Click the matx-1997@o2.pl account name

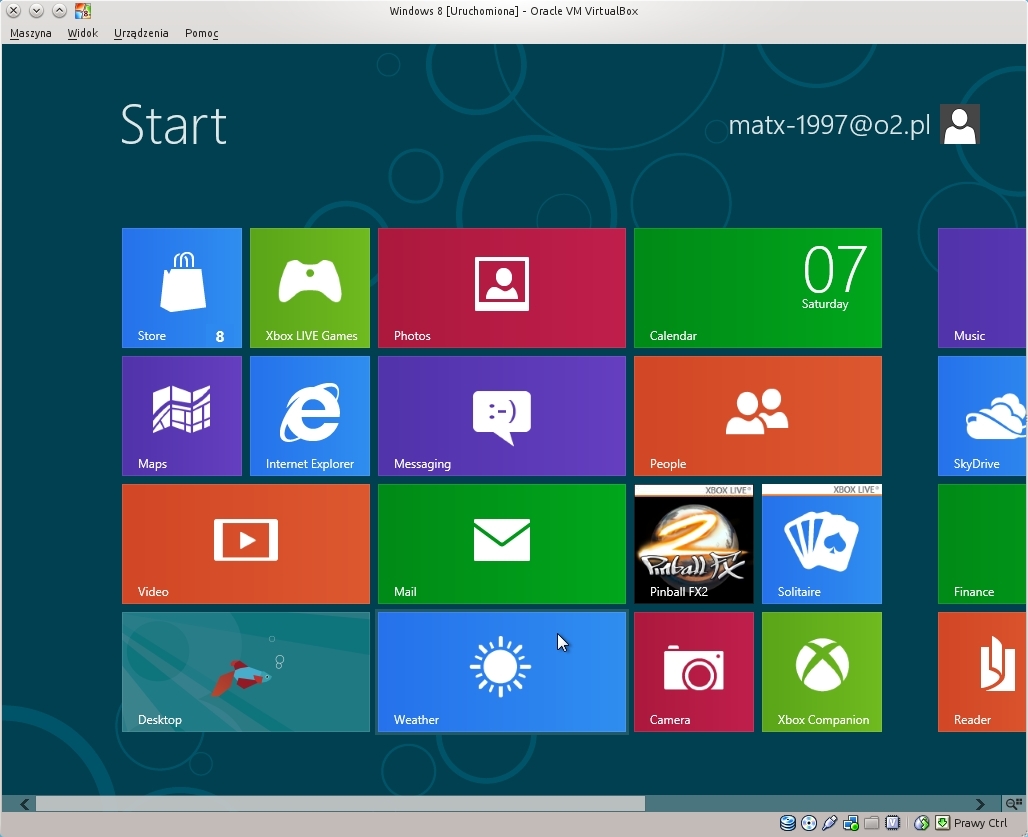tap(829, 125)
